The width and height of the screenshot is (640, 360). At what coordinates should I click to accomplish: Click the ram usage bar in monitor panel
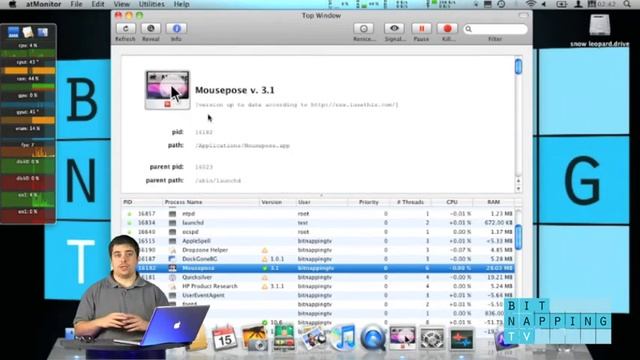click(x=28, y=86)
